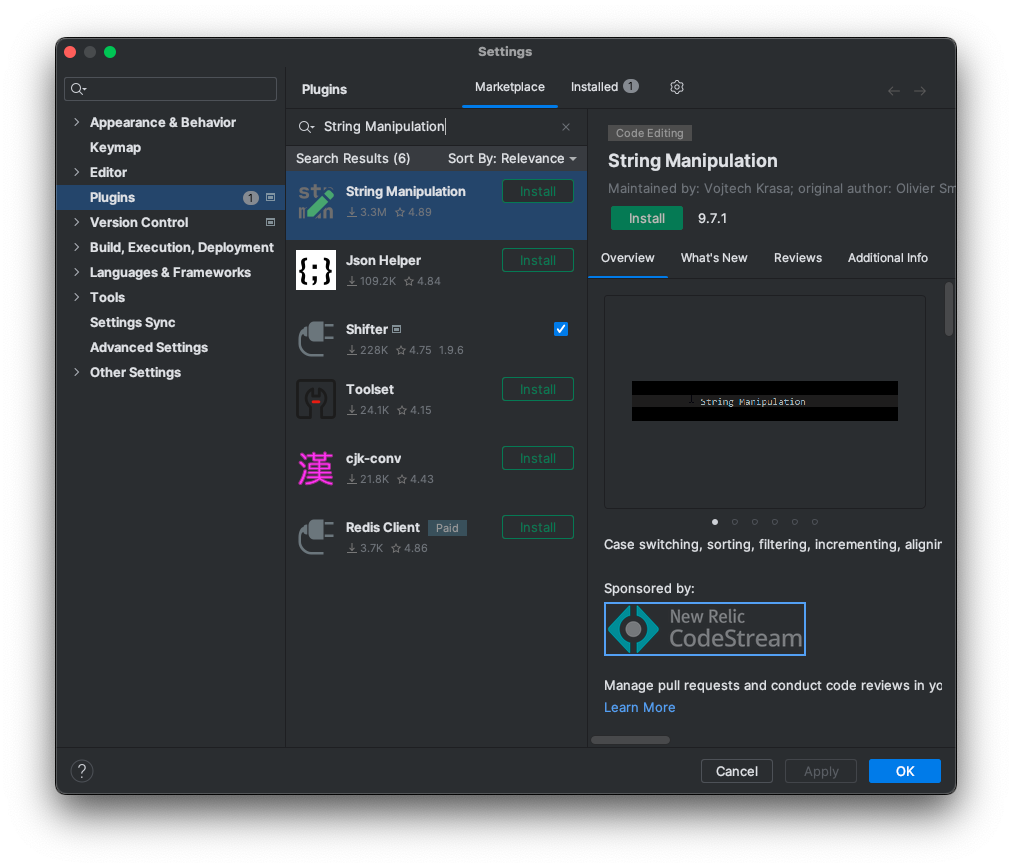Expand the Tools settings node
This screenshot has height=868, width=1012.
coord(77,297)
